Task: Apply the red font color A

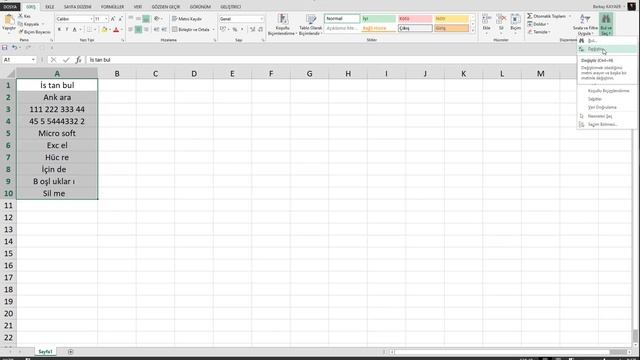Action: (116, 29)
